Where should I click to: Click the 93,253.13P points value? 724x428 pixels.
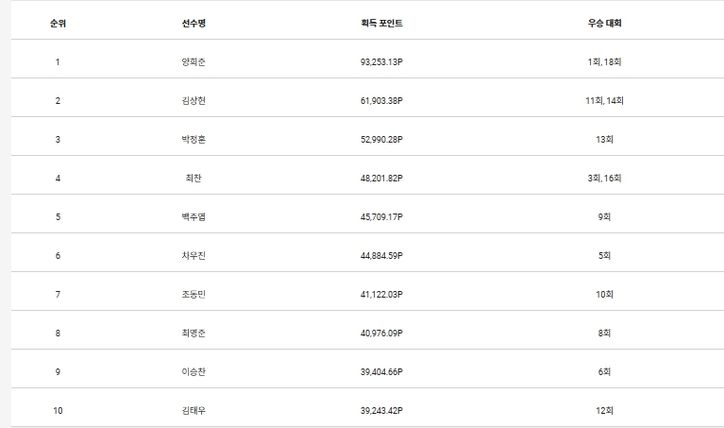(x=382, y=62)
